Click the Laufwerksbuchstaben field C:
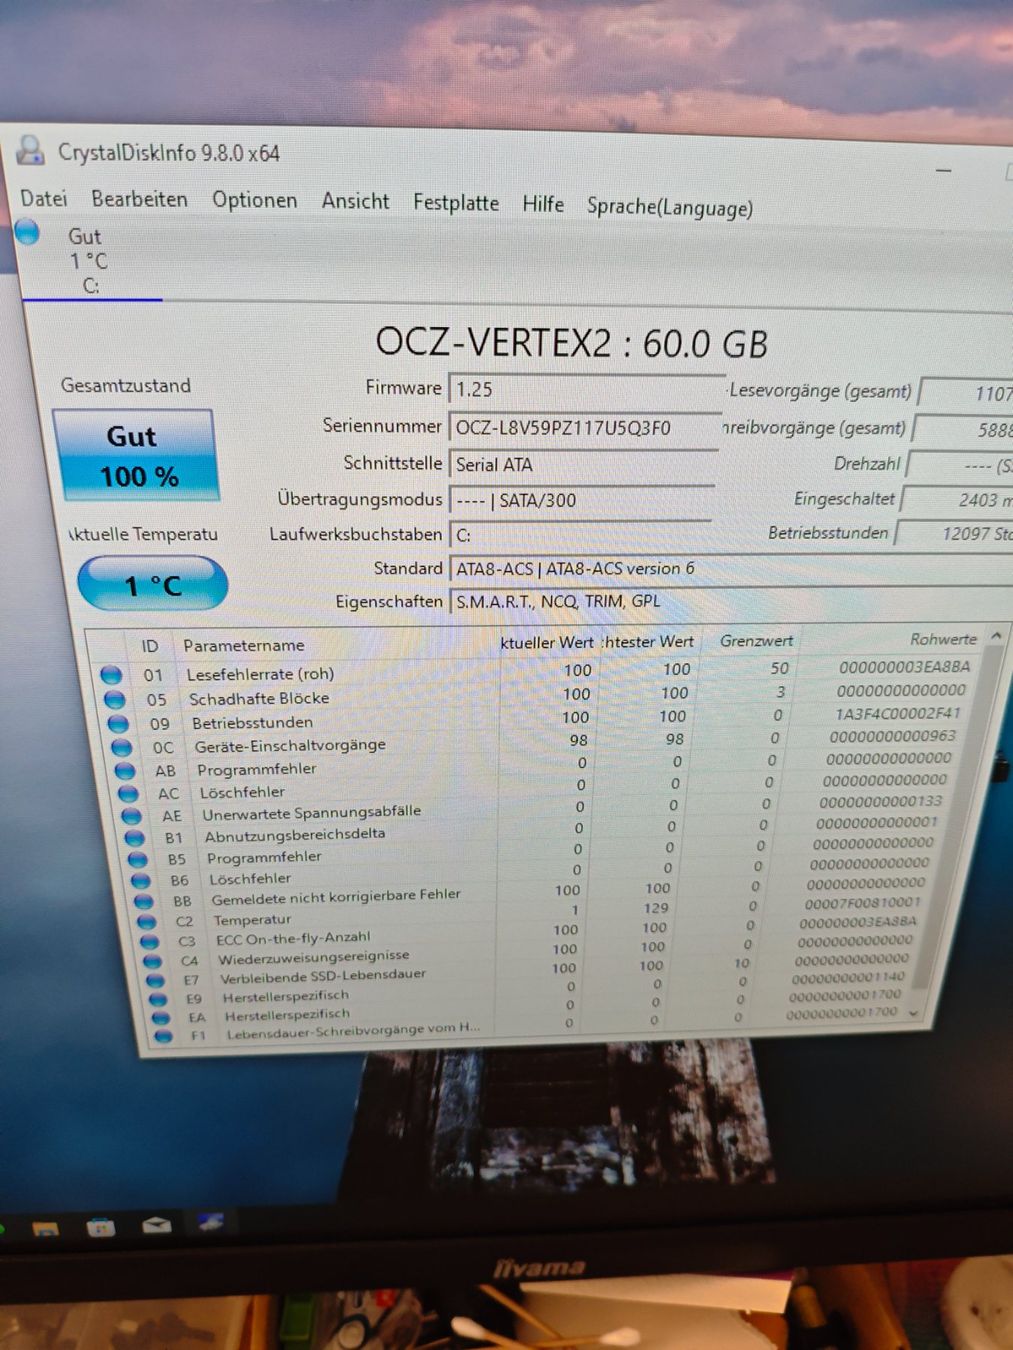Viewport: 1013px width, 1350px height. (580, 535)
